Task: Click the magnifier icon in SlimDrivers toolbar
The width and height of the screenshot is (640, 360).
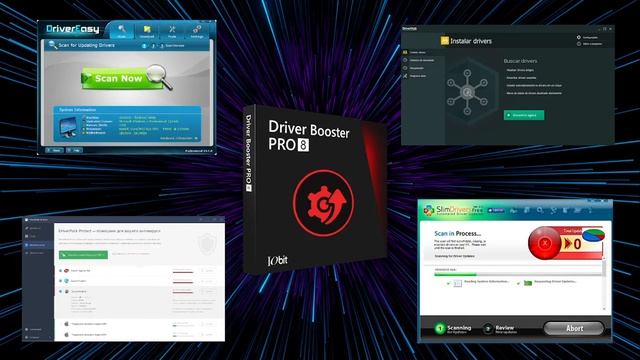Action: tap(540, 210)
